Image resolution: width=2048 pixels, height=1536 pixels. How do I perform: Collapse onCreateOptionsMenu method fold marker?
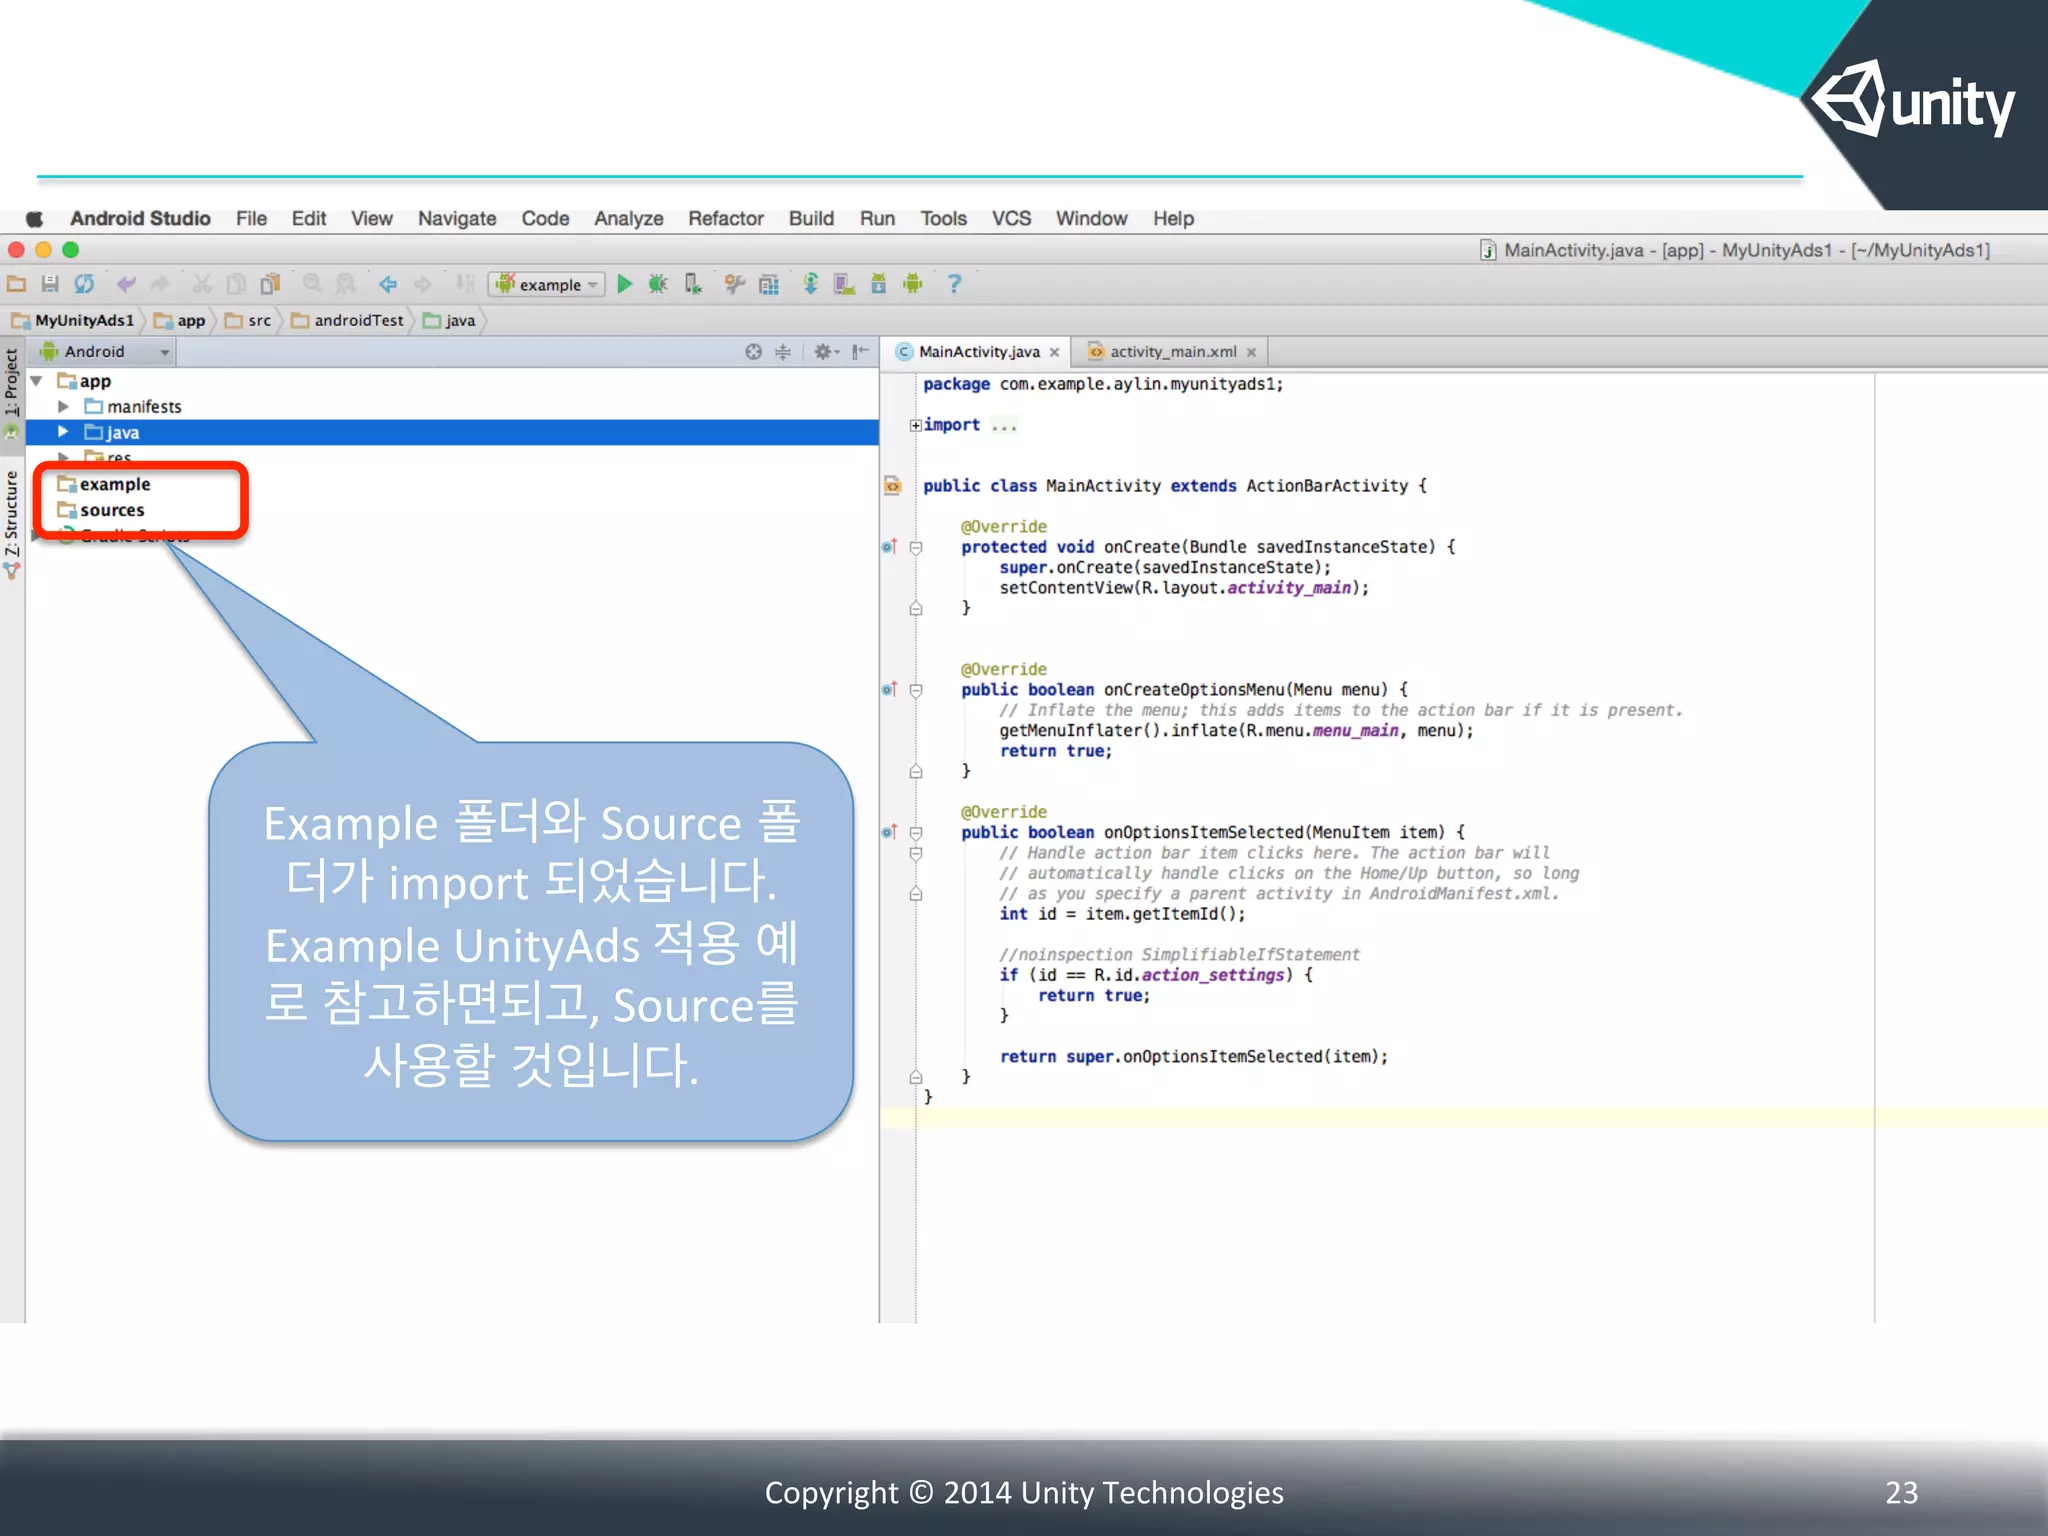pos(915,690)
